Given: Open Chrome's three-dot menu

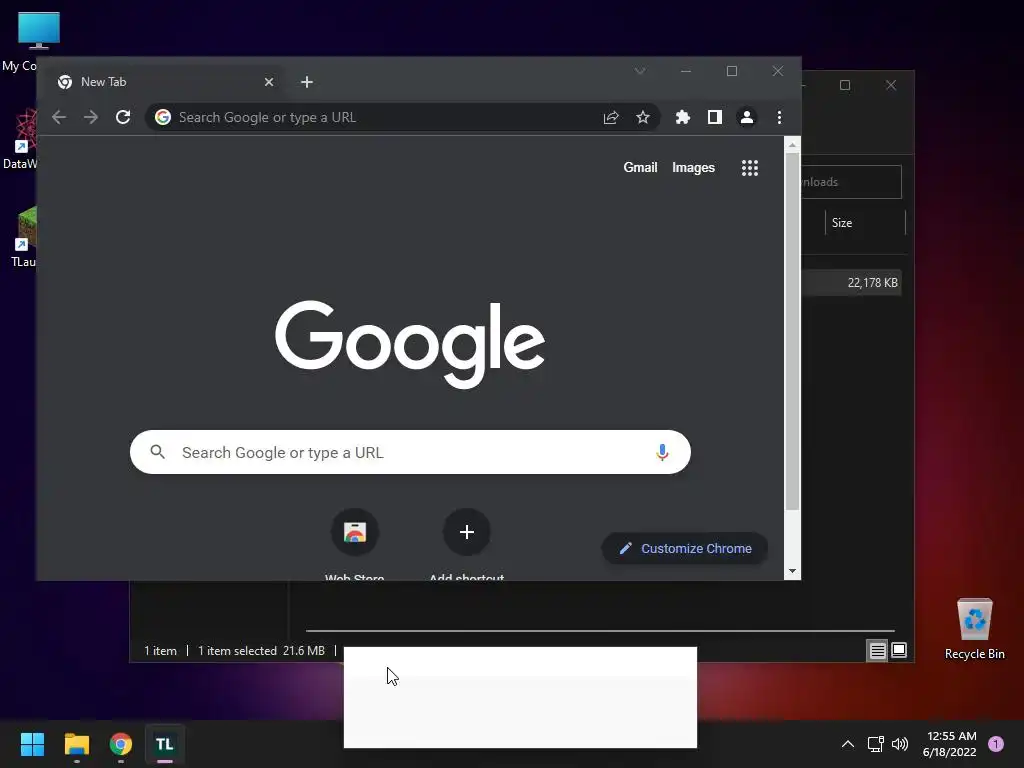Looking at the screenshot, I should click(779, 117).
